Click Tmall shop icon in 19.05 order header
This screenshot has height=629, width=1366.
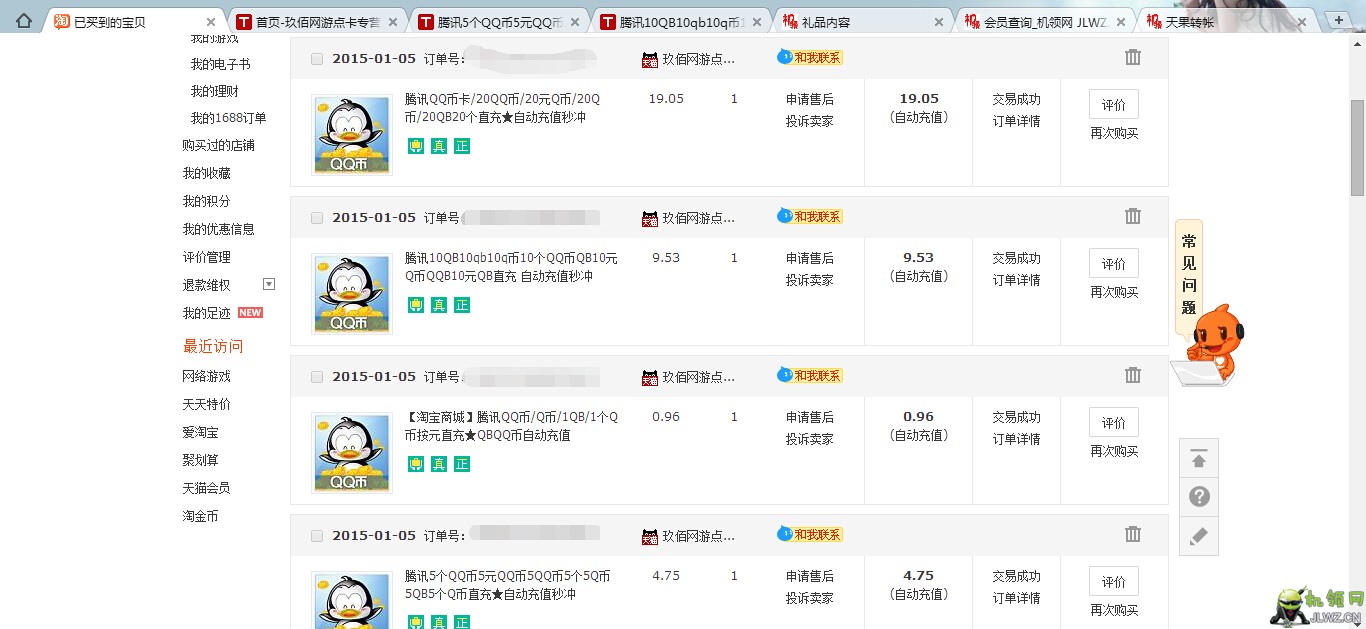pos(650,59)
